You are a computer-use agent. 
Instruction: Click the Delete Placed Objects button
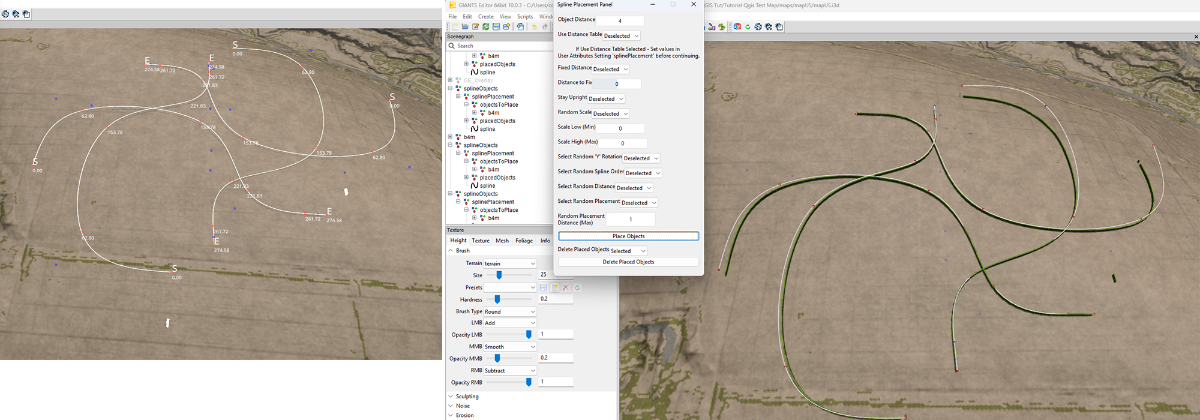pyautogui.click(x=628, y=261)
